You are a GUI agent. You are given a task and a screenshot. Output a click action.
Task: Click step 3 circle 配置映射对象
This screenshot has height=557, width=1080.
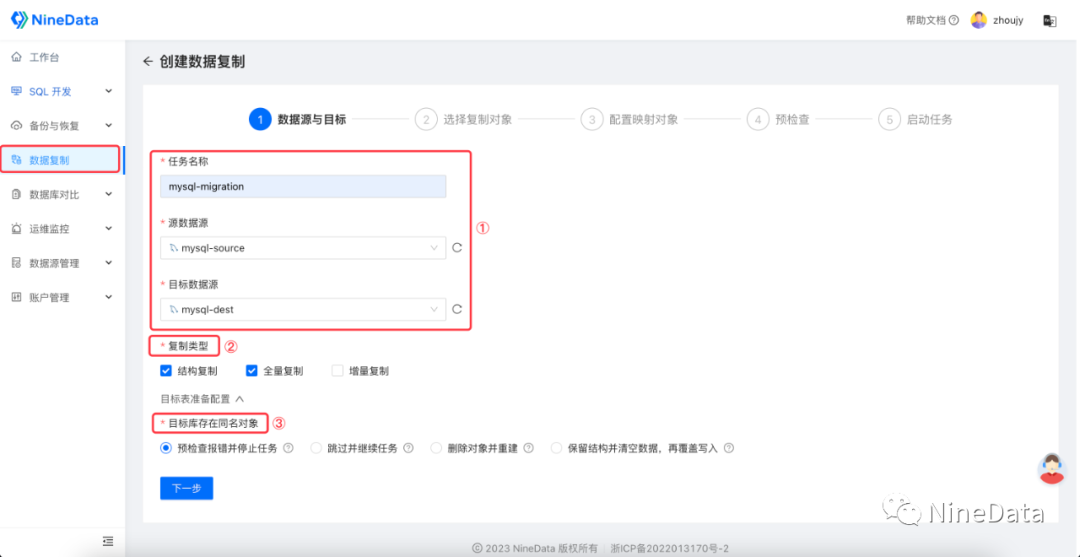click(x=592, y=119)
